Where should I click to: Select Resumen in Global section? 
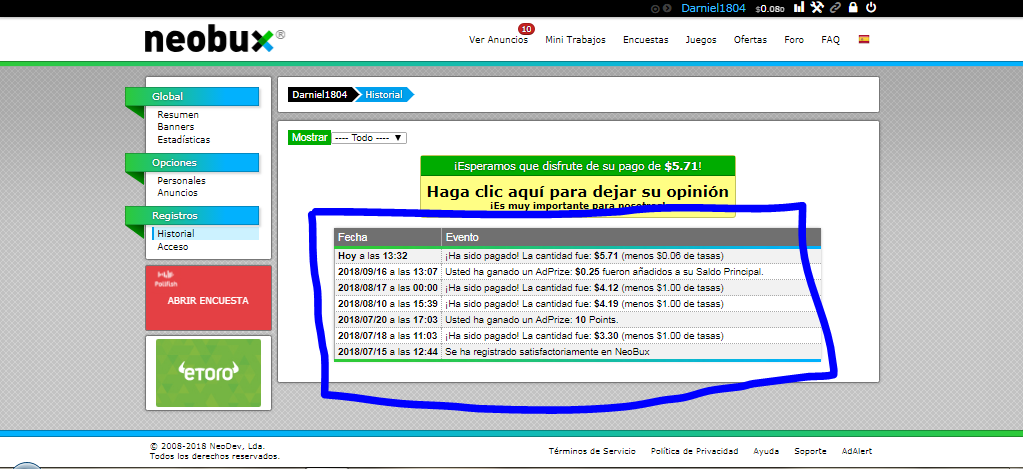coord(178,115)
